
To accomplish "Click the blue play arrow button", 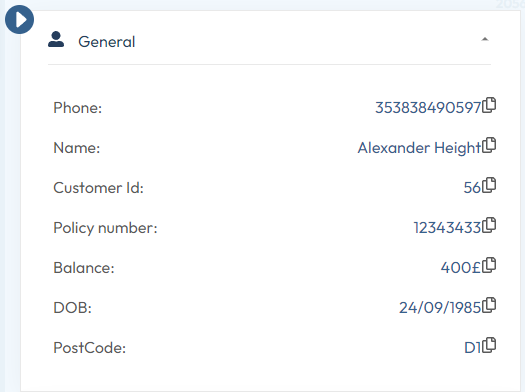I will 19,19.
